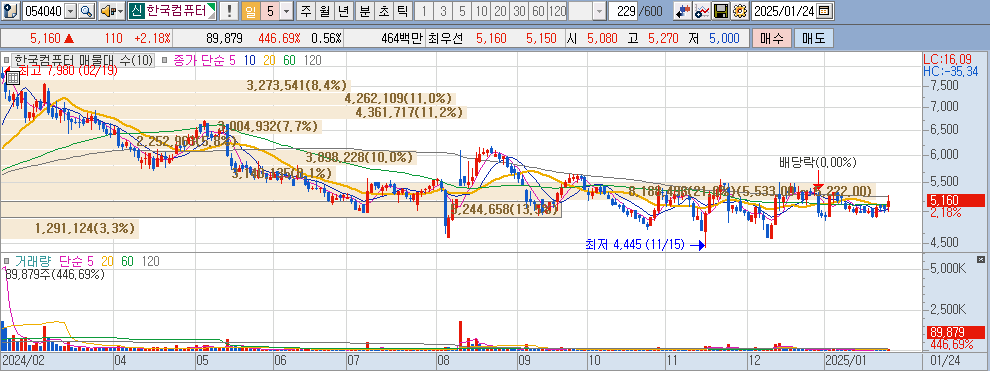Select the 3 interval button

pyautogui.click(x=443, y=11)
